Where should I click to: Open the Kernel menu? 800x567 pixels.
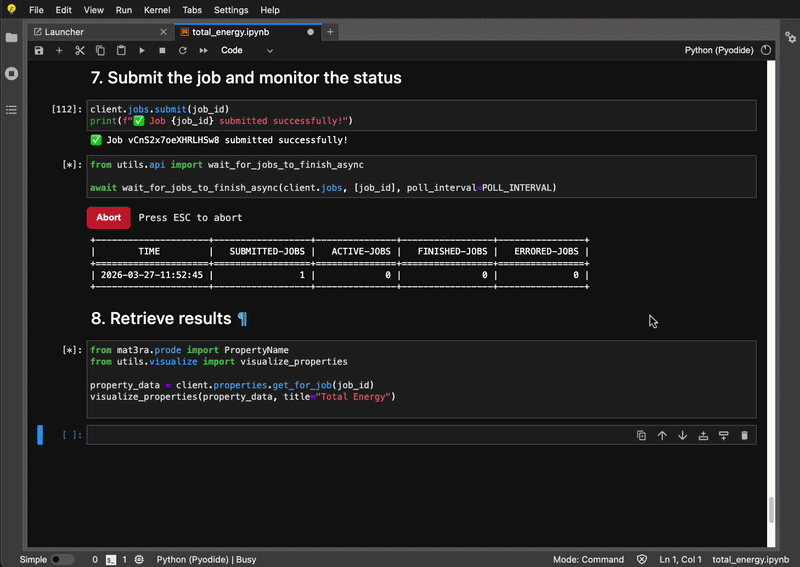[x=157, y=10]
